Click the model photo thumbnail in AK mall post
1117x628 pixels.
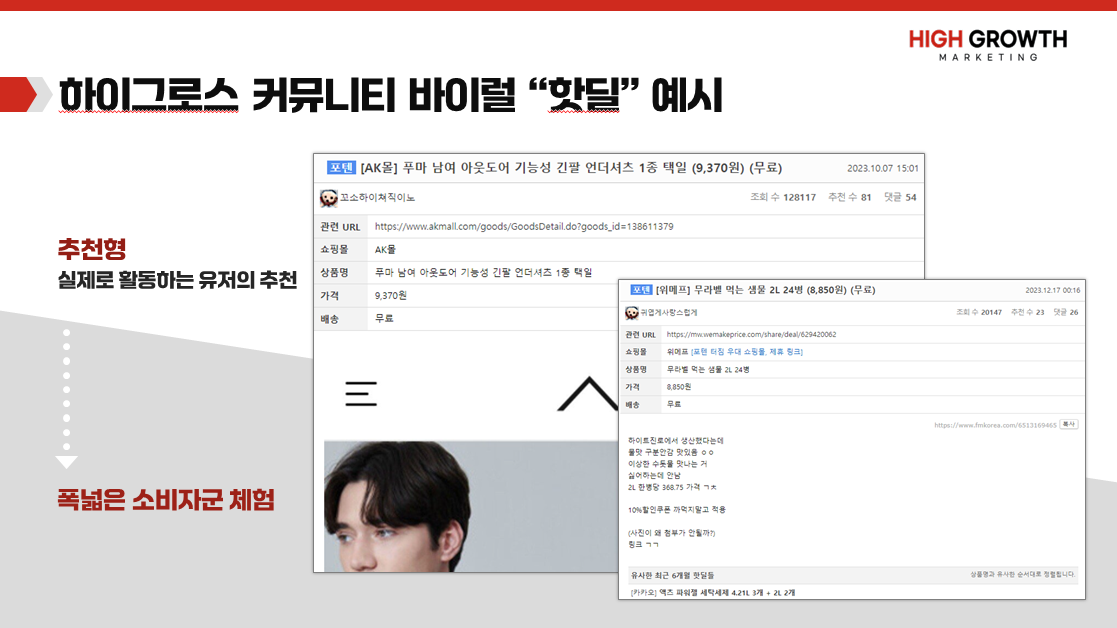point(471,506)
